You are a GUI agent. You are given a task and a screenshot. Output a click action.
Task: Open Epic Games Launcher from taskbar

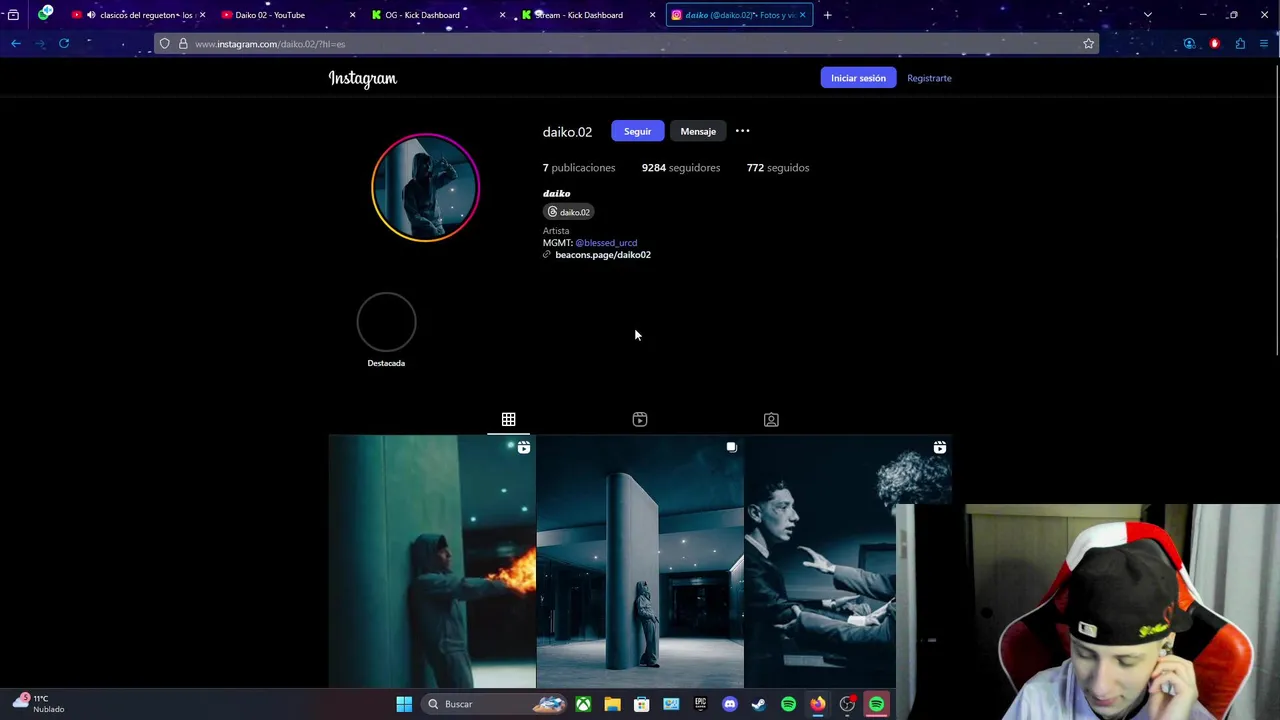700,704
